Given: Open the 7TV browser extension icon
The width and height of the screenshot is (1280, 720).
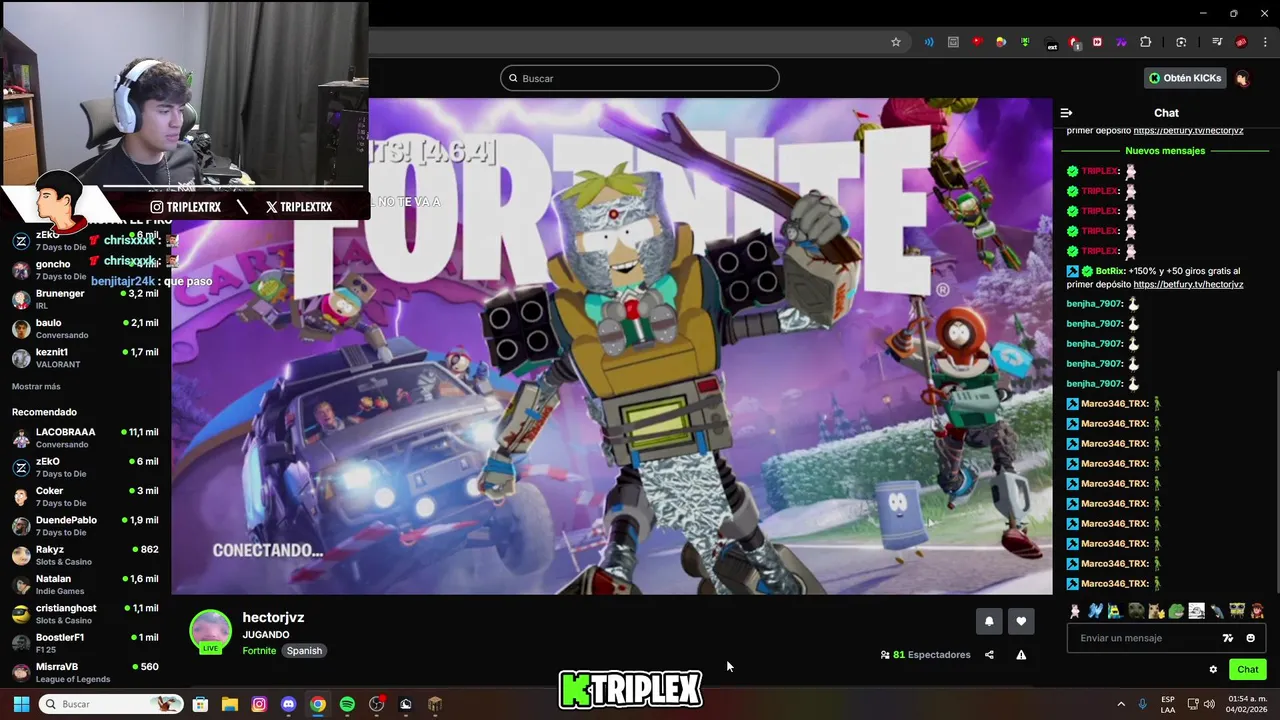Looking at the screenshot, I should 1121,42.
